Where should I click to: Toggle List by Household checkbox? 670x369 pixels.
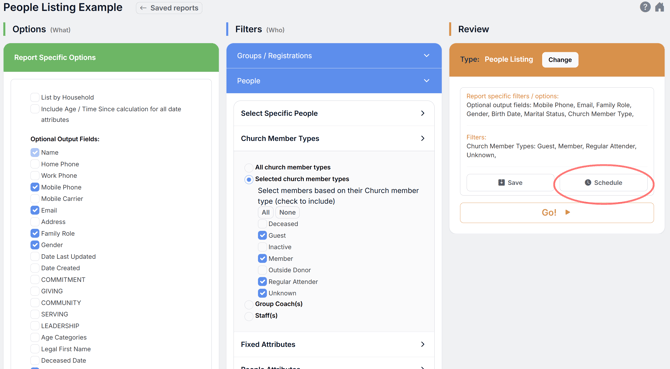coord(35,97)
